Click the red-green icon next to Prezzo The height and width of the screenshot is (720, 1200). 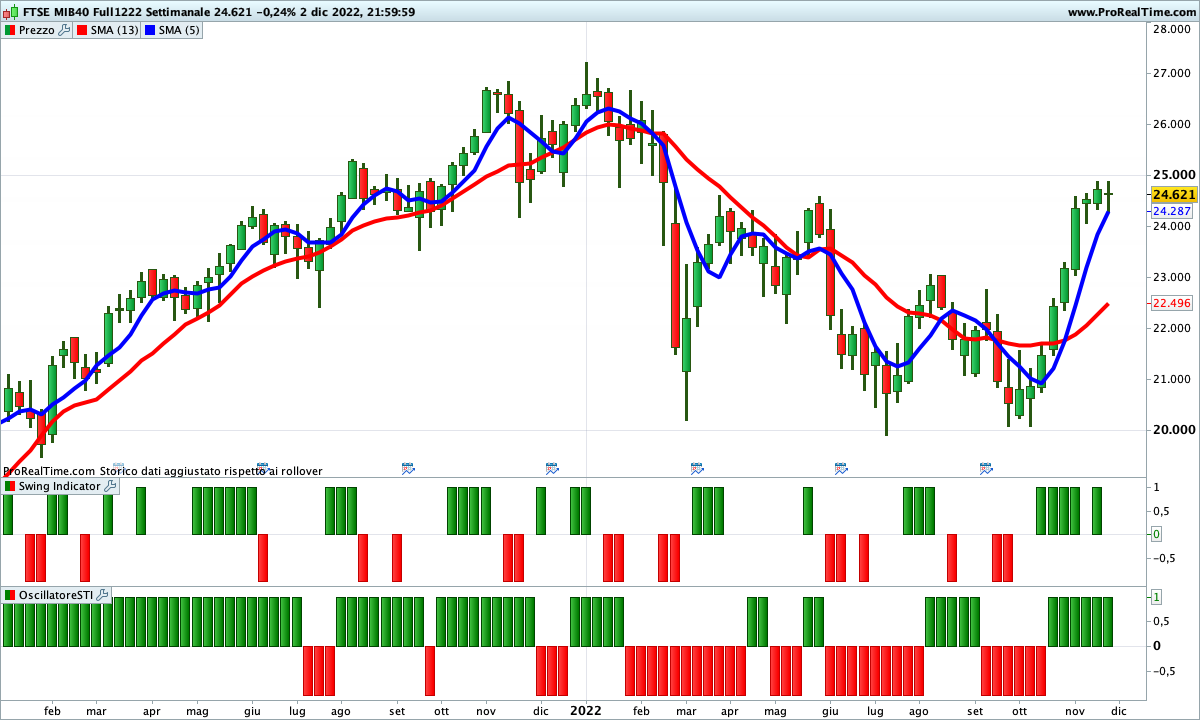pyautogui.click(x=10, y=30)
